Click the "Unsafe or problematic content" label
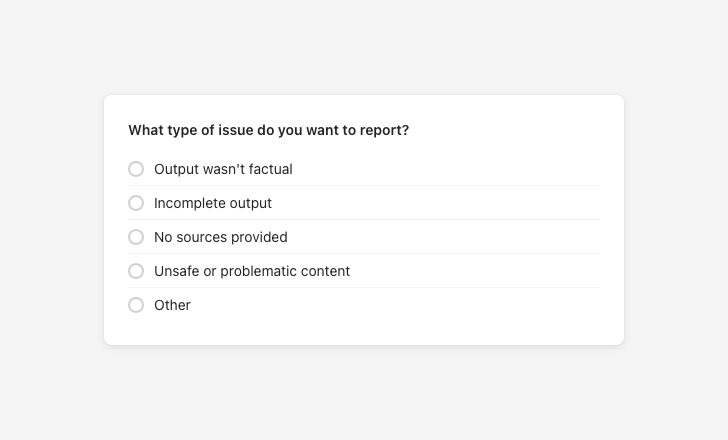Screen dimensions: 728x440 click(x=251, y=271)
